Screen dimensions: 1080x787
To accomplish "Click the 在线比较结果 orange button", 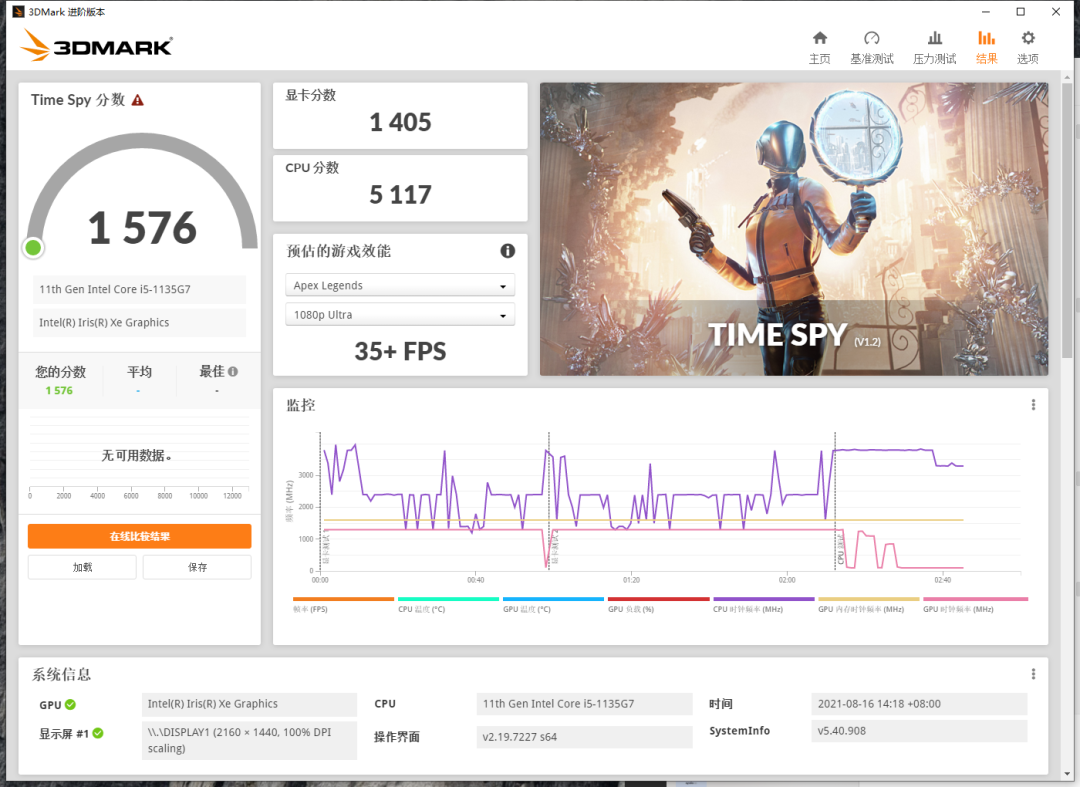I will pyautogui.click(x=139, y=536).
